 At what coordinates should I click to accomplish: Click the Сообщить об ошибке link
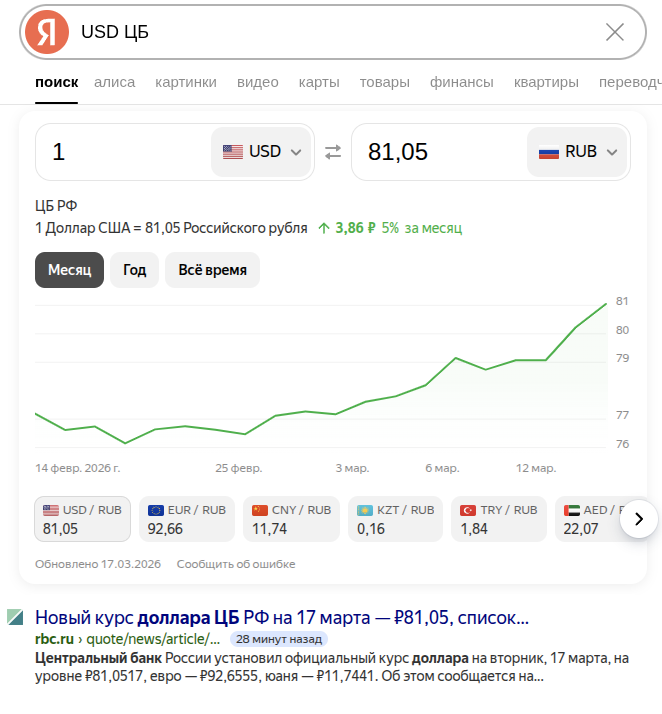[236, 564]
